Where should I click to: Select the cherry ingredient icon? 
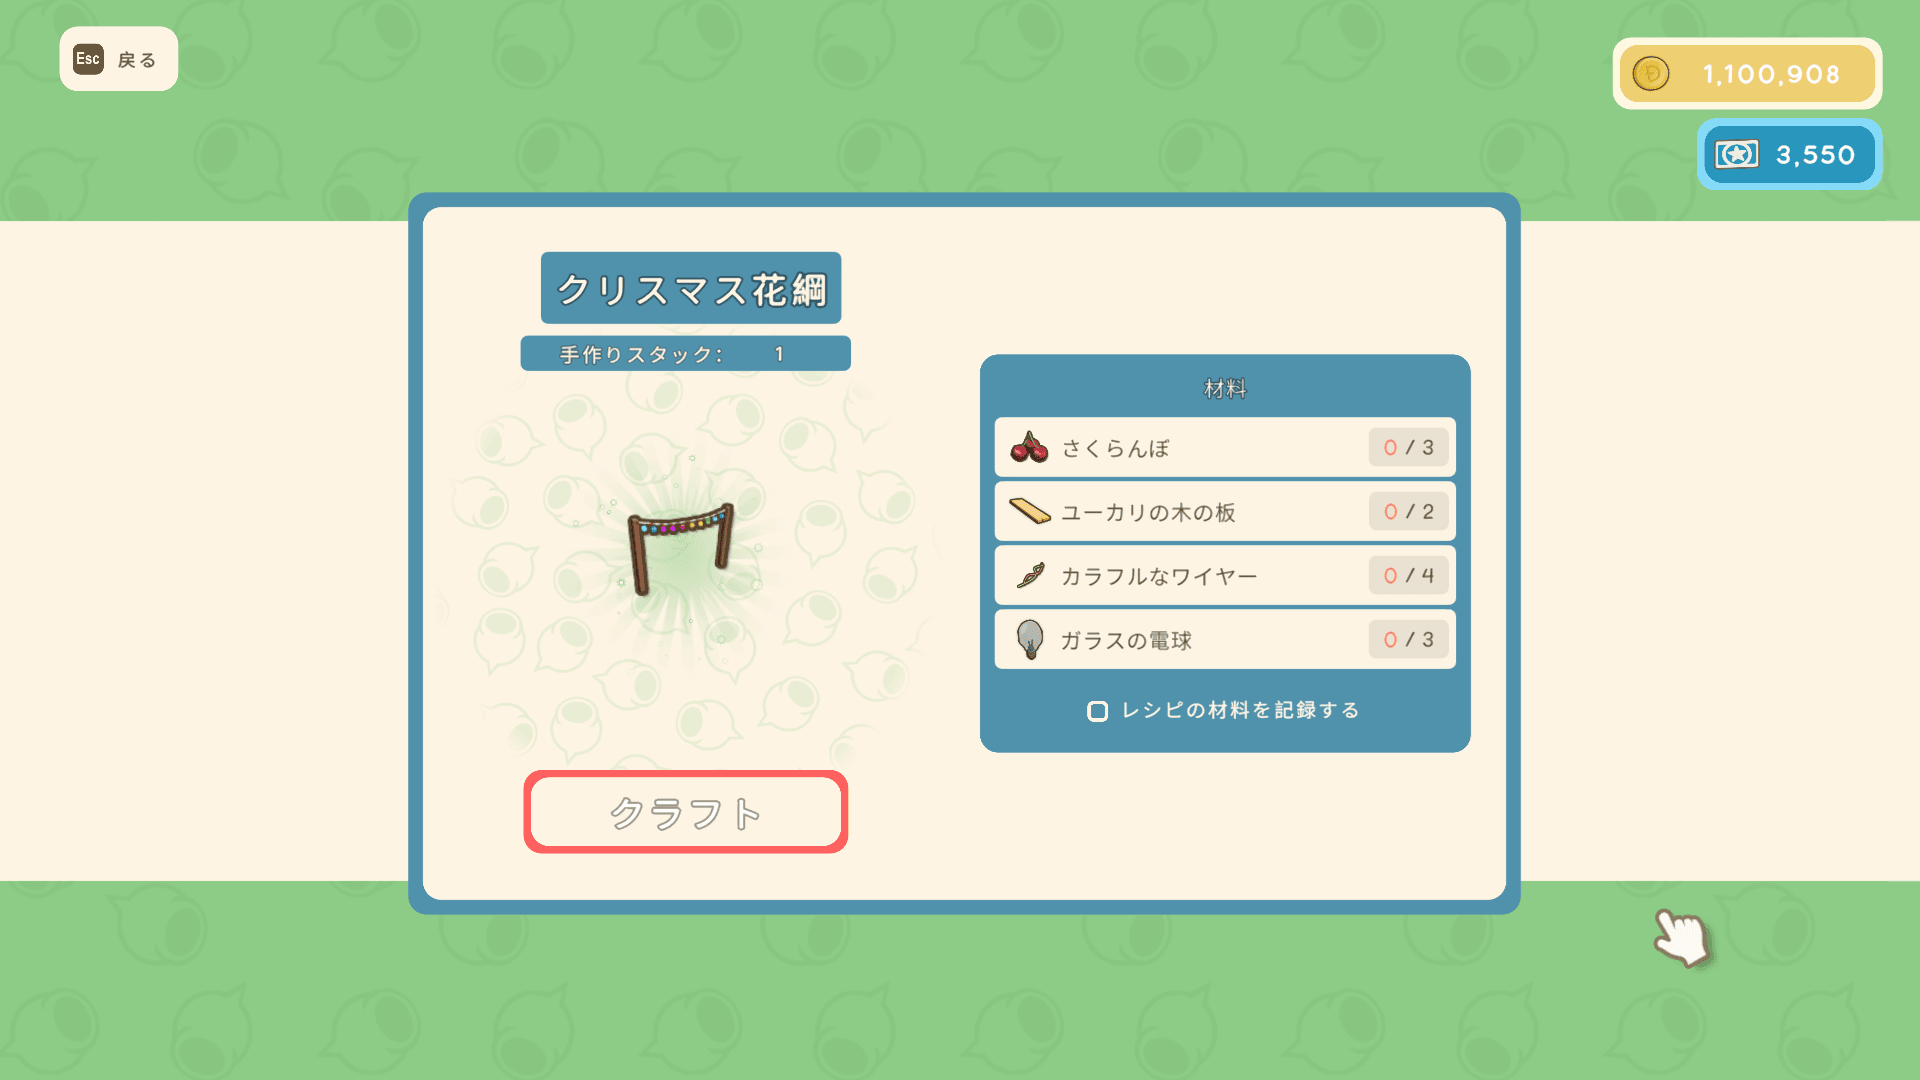1029,447
